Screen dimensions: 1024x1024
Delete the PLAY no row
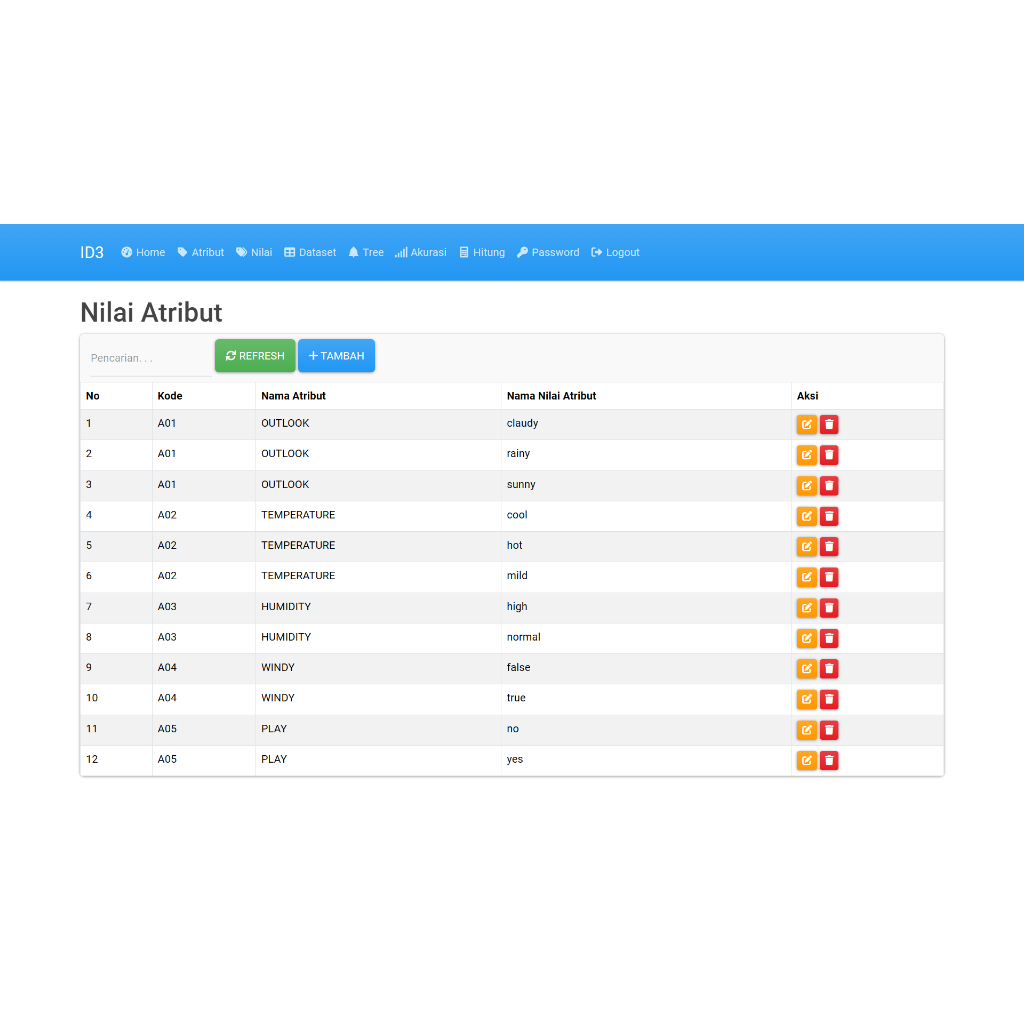(x=829, y=729)
